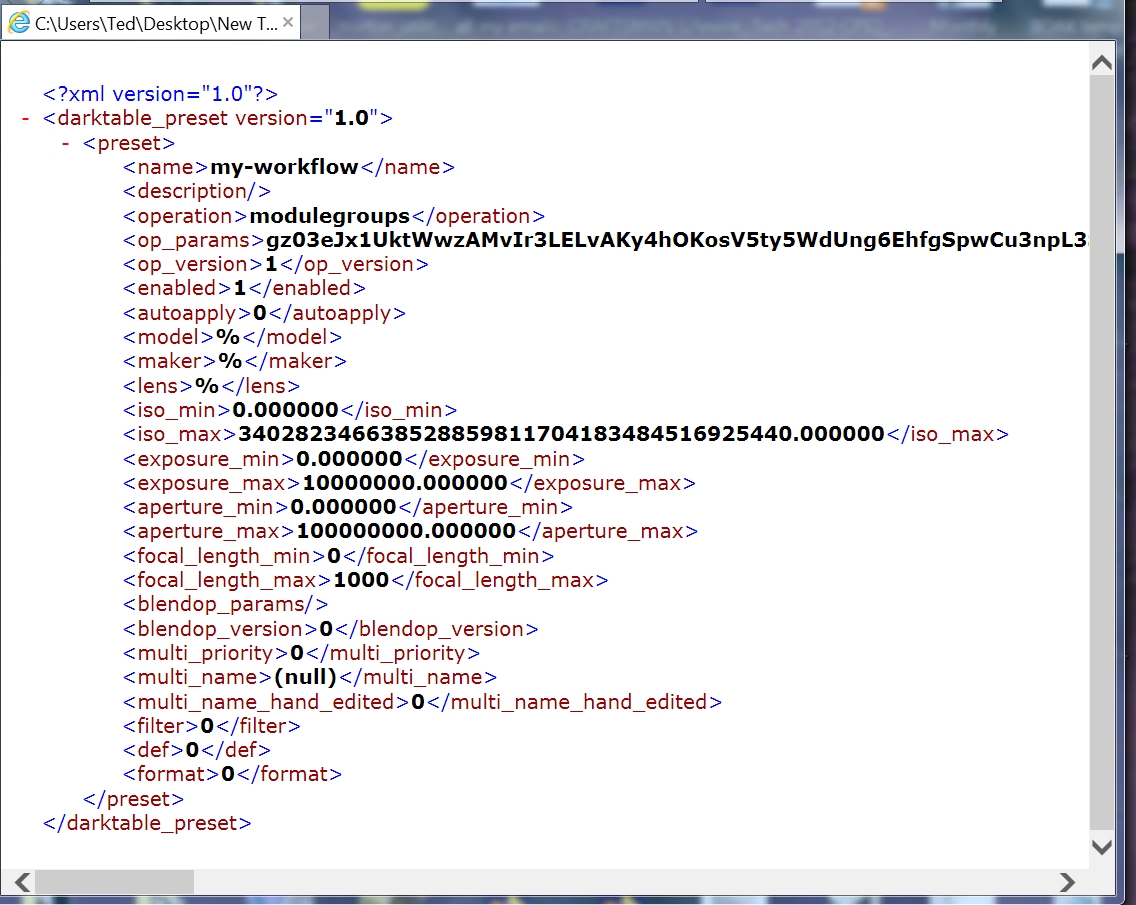1136x905 pixels.
Task: Click the focal_length_min line
Action: 338,556
